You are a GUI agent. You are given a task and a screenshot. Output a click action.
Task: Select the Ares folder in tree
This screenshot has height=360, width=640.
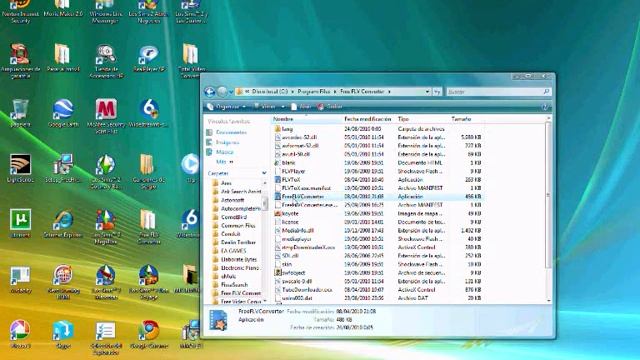tap(226, 183)
